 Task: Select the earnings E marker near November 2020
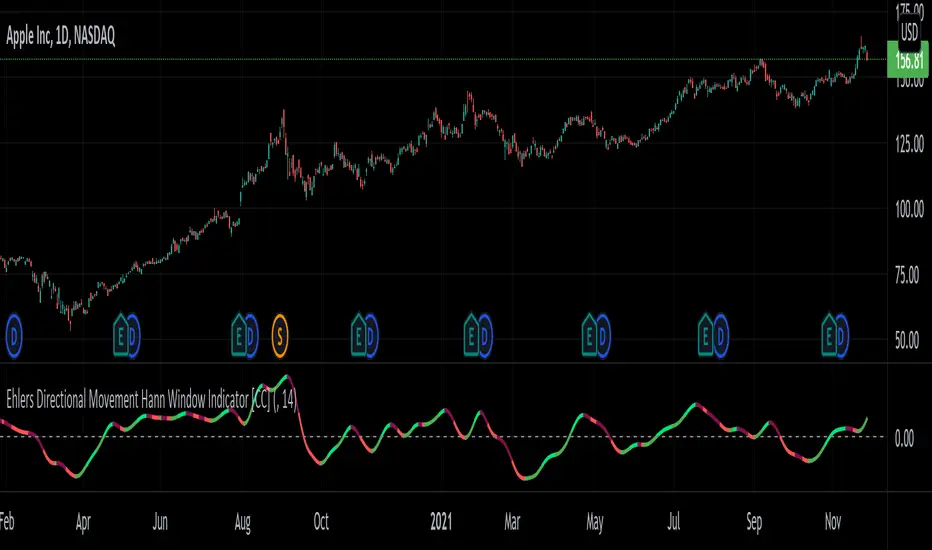click(358, 337)
